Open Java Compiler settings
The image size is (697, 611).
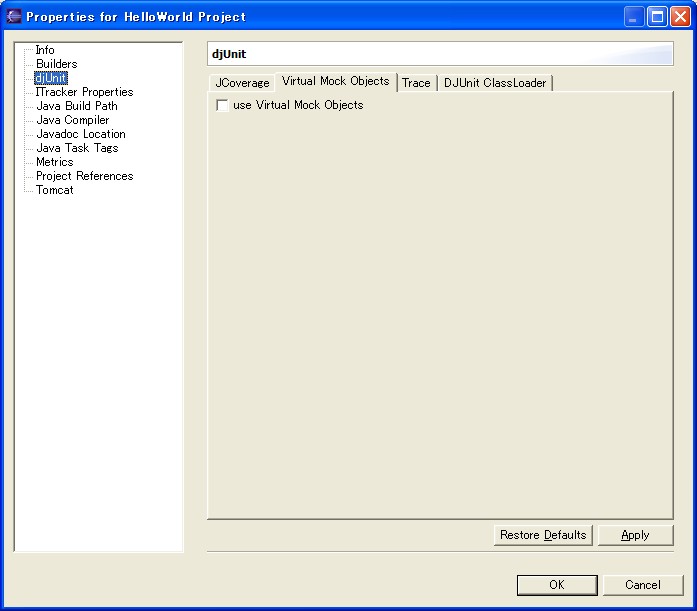click(72, 120)
